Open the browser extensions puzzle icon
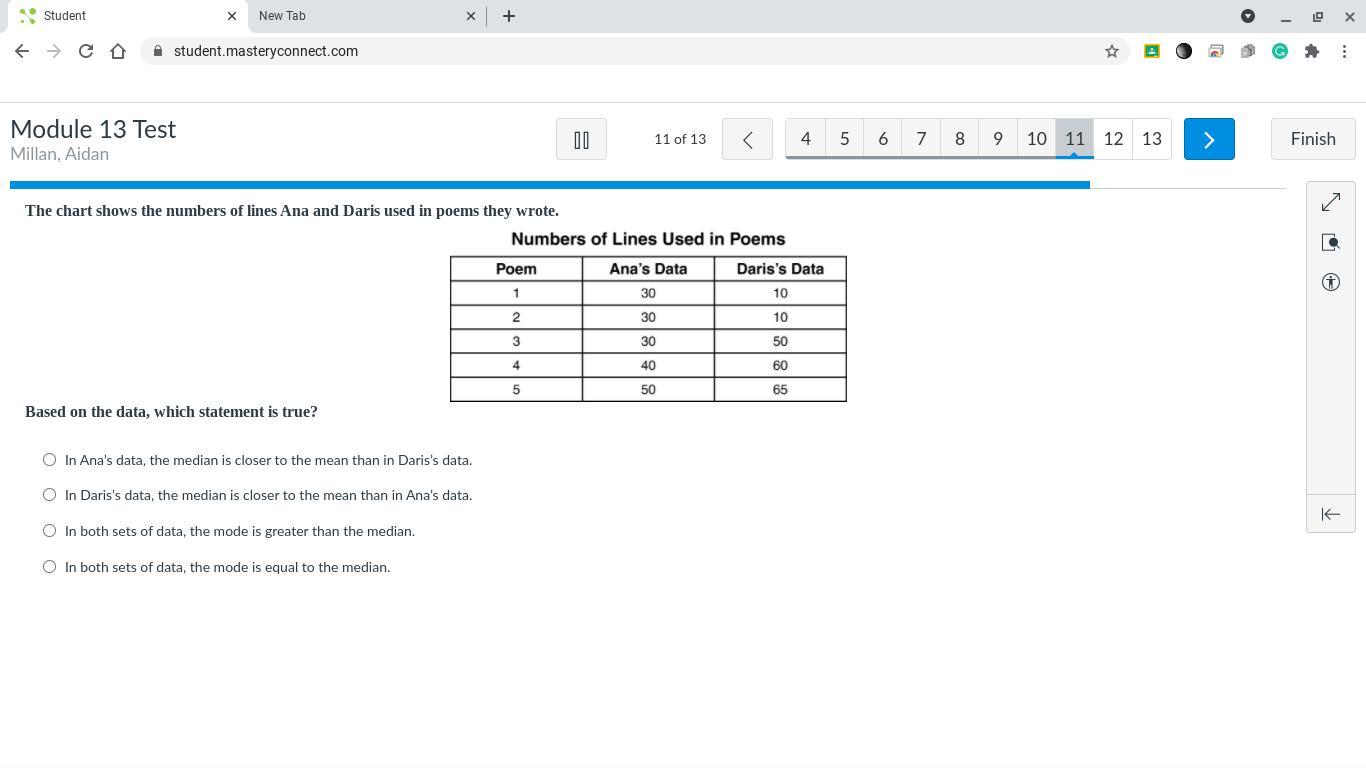1366x768 pixels. click(1312, 51)
